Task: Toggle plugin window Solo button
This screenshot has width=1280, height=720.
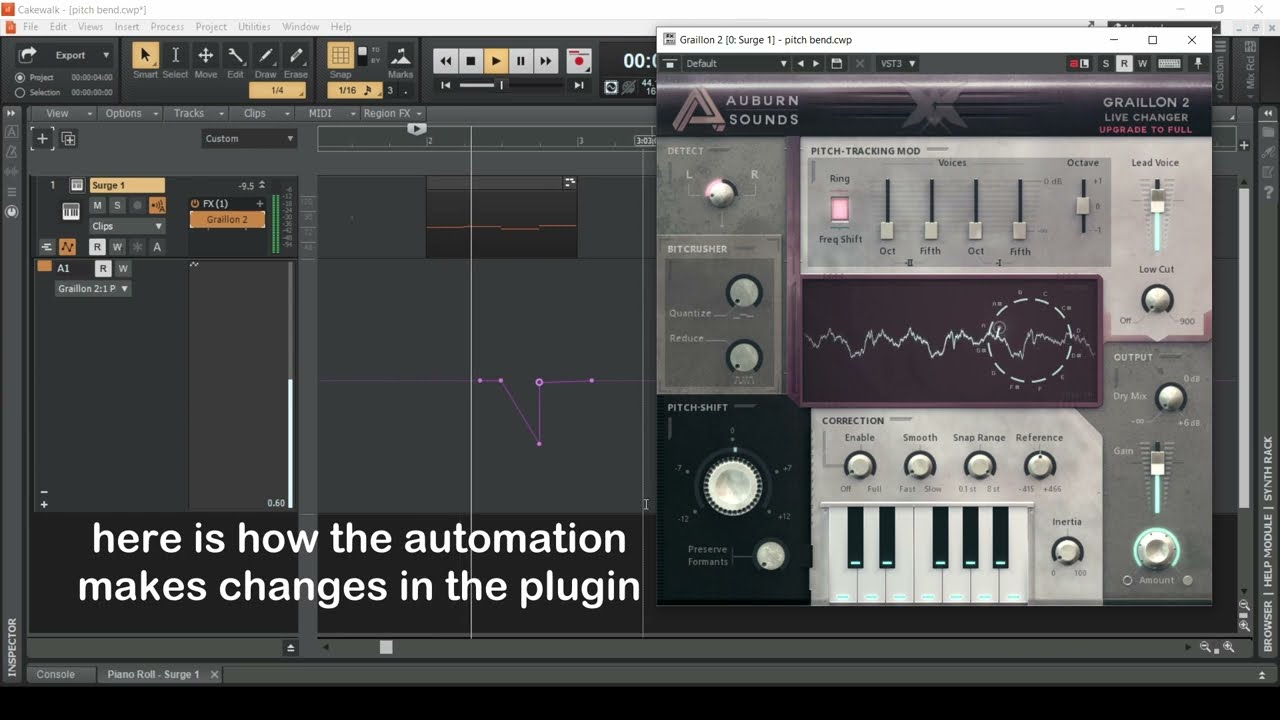Action: [1105, 63]
